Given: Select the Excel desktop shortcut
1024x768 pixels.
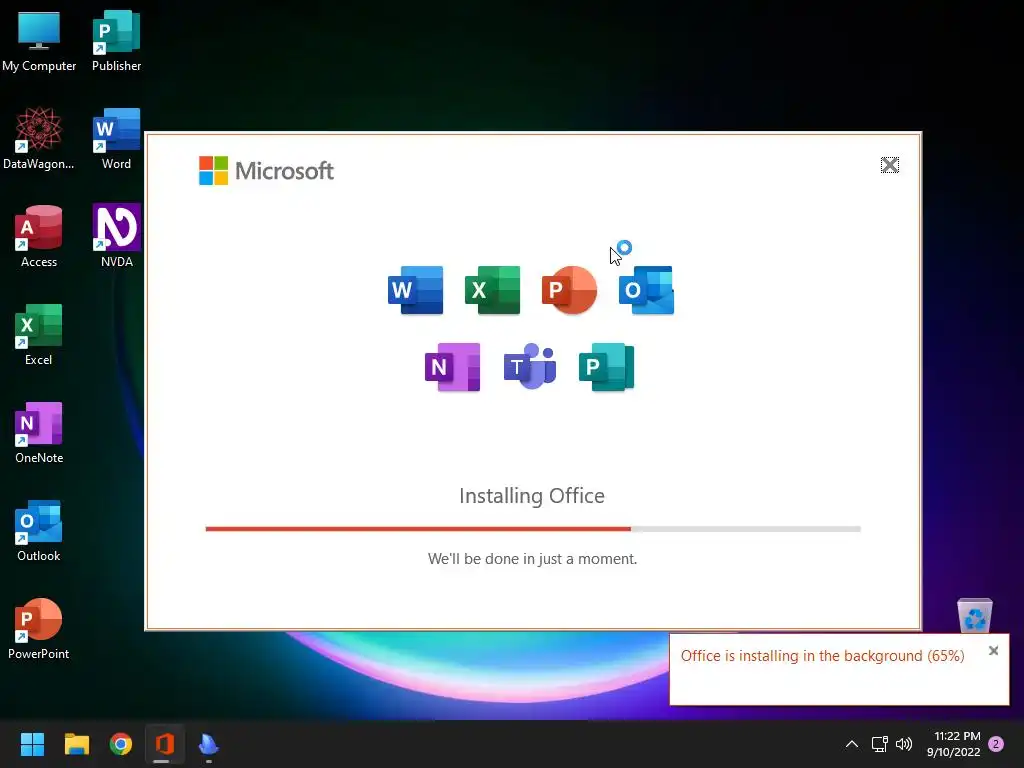Looking at the screenshot, I should coord(39,334).
